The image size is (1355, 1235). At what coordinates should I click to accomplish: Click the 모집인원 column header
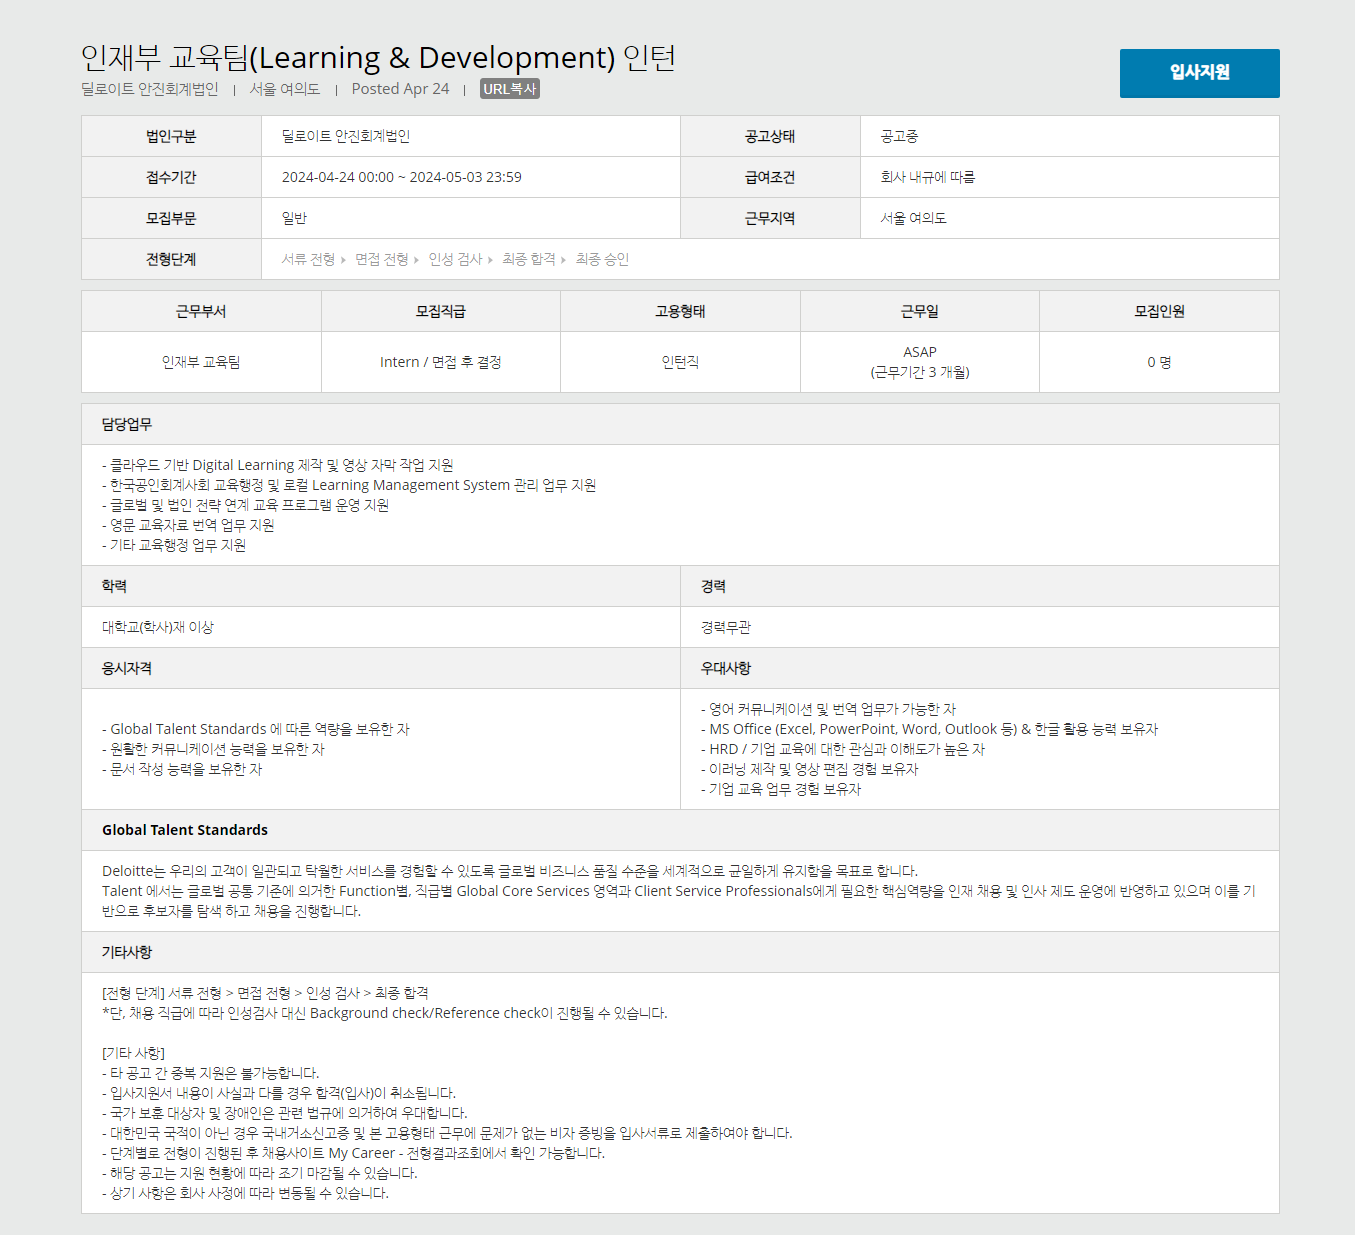[x=1159, y=311]
